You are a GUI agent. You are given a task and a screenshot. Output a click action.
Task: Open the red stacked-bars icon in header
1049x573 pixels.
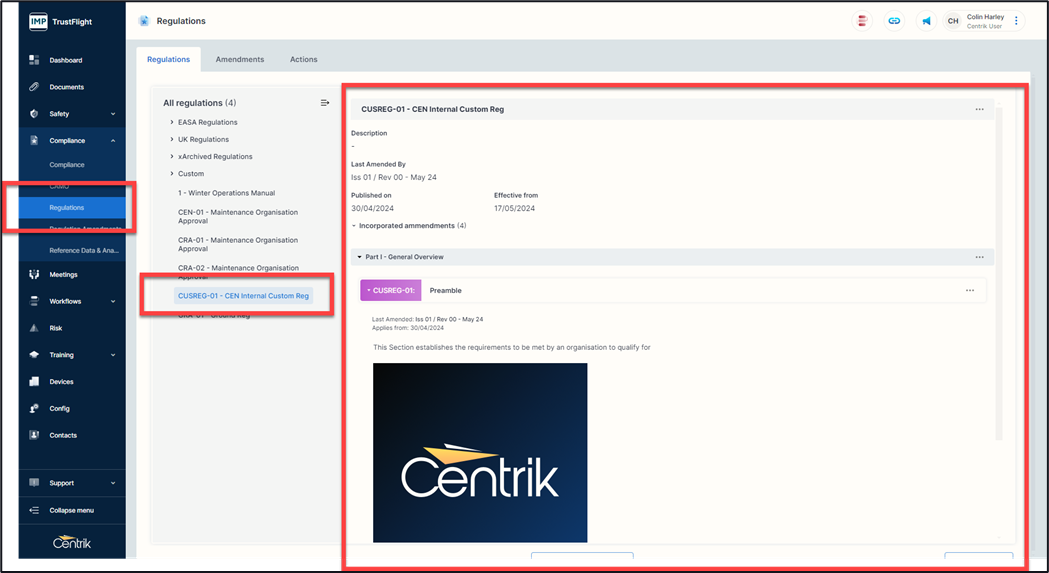(862, 21)
